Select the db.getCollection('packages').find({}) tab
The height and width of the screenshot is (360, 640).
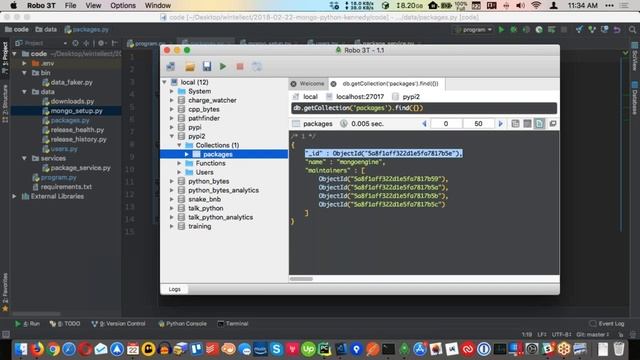[x=390, y=84]
